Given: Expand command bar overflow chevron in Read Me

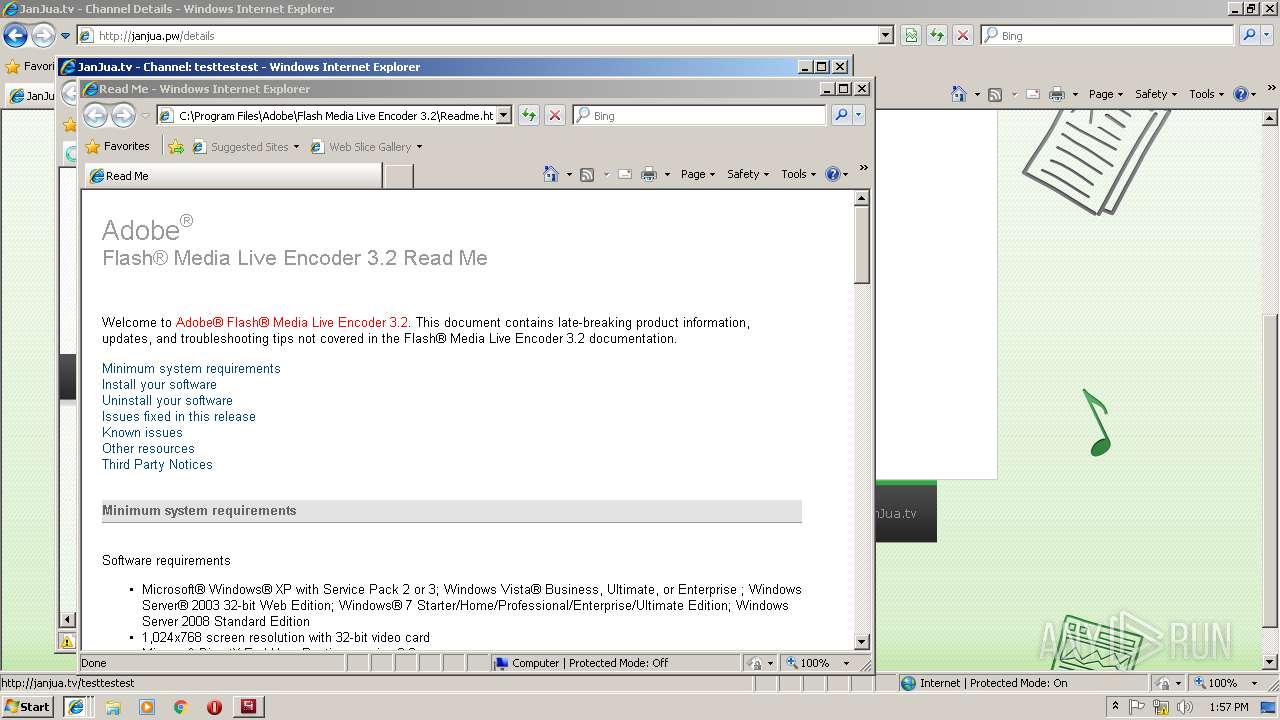Looking at the screenshot, I should (x=863, y=168).
